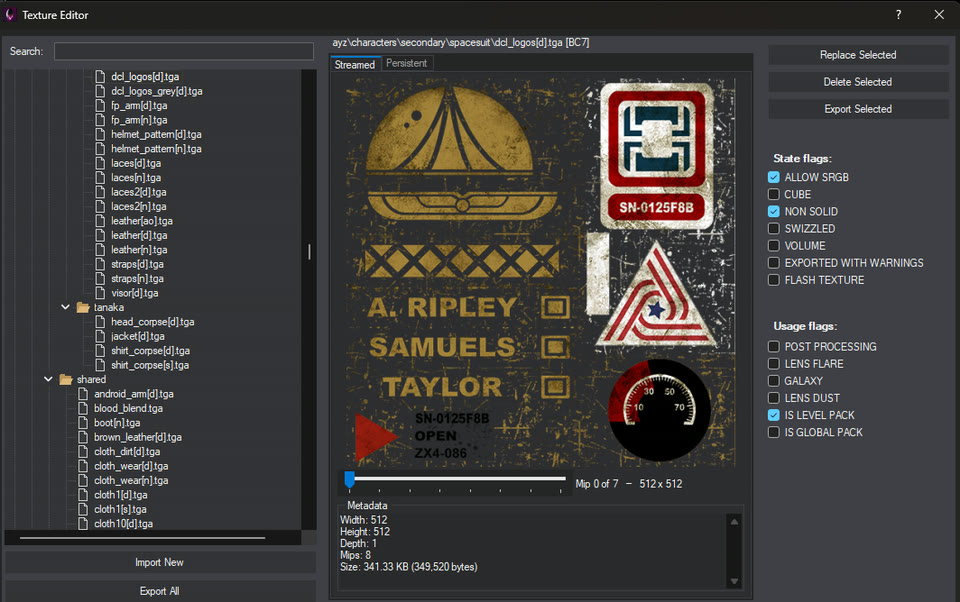Check the FLASH TEXTURE flag
Image resolution: width=960 pixels, height=602 pixels.
[x=774, y=280]
